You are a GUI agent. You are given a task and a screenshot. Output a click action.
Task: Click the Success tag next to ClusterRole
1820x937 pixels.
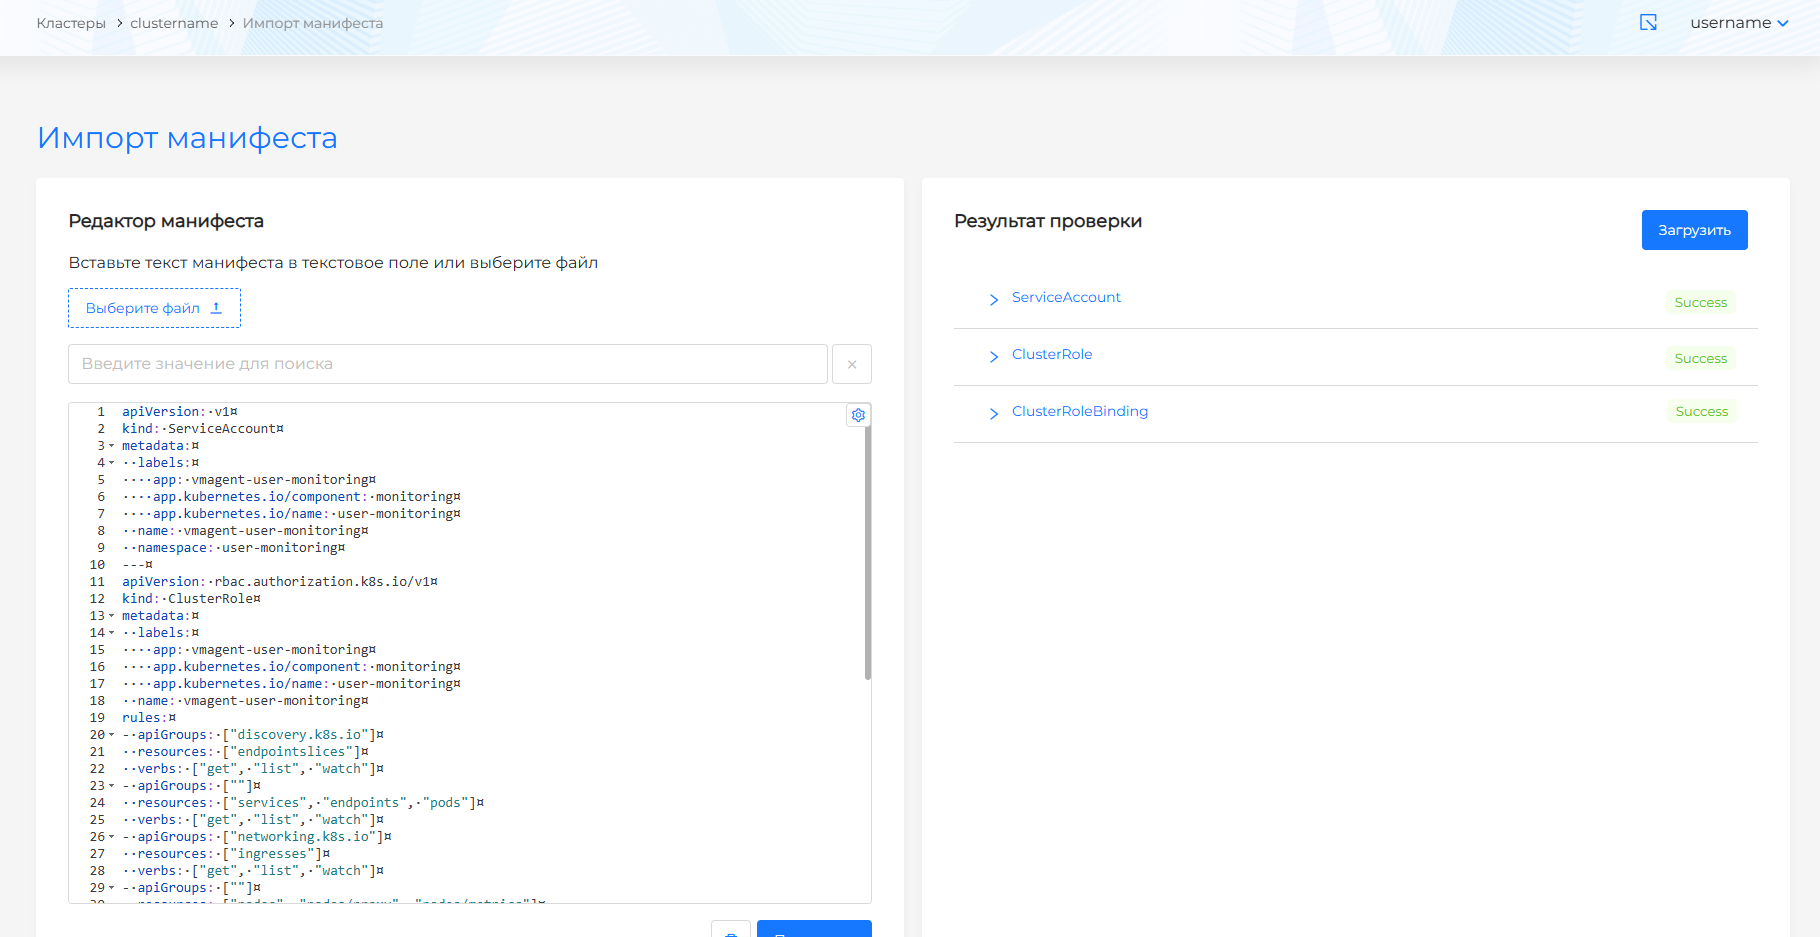(1700, 358)
